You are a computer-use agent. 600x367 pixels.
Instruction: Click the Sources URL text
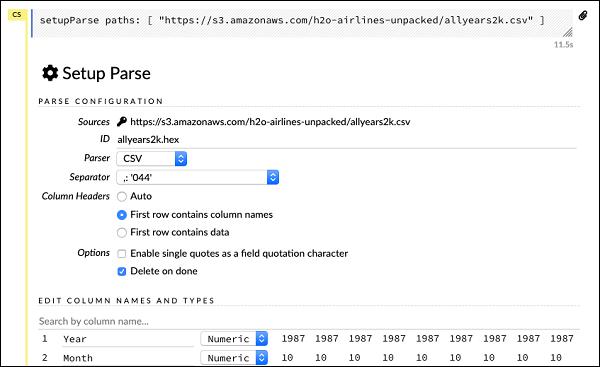[x=270, y=122]
